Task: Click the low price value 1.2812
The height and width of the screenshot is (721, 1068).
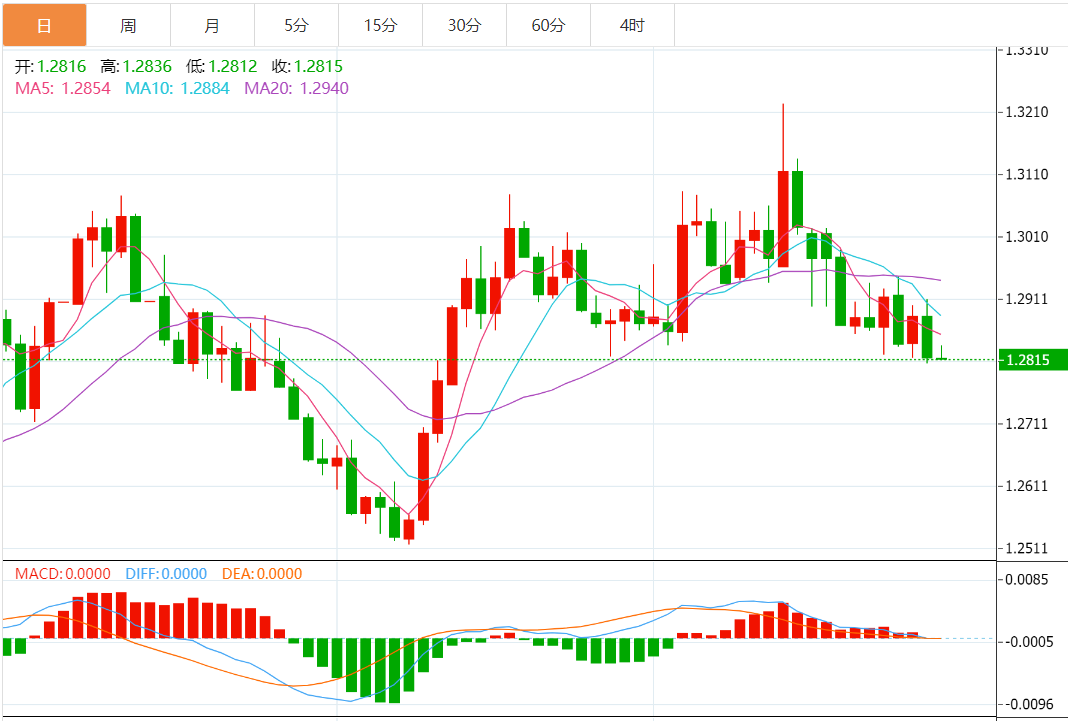Action: click(x=232, y=67)
